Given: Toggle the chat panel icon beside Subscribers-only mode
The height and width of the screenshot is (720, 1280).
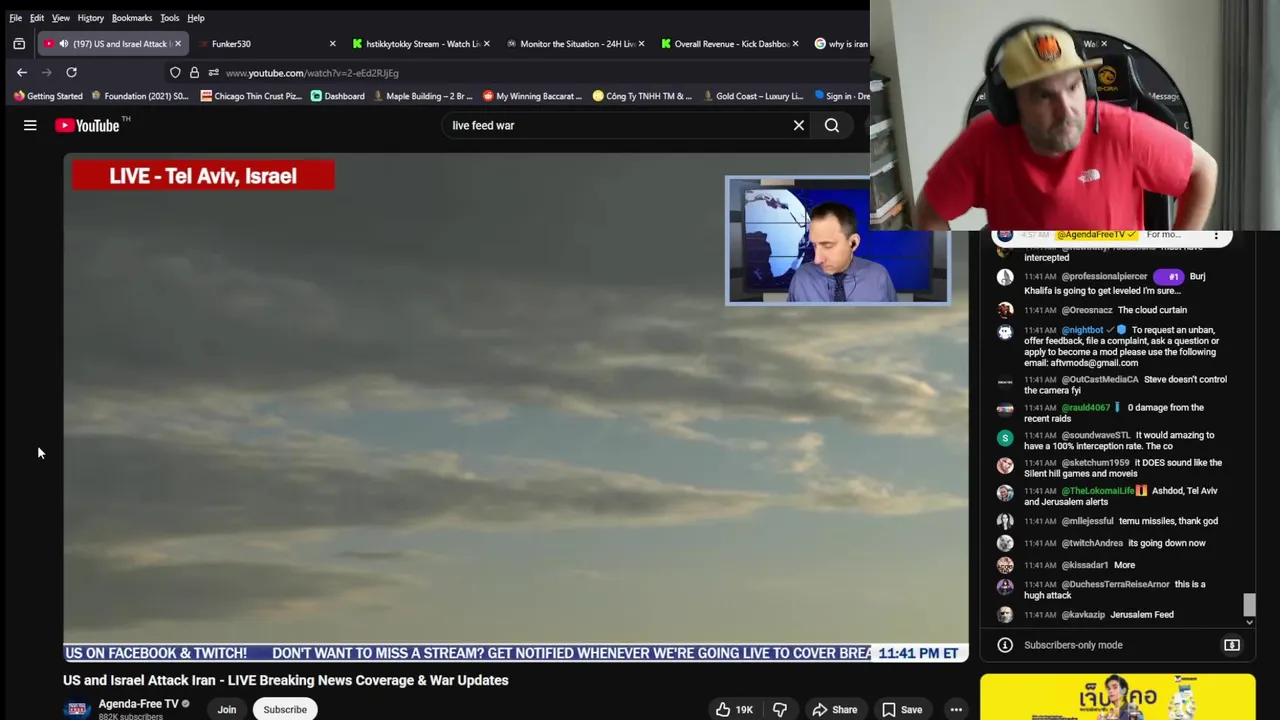Looking at the screenshot, I should tap(1232, 645).
